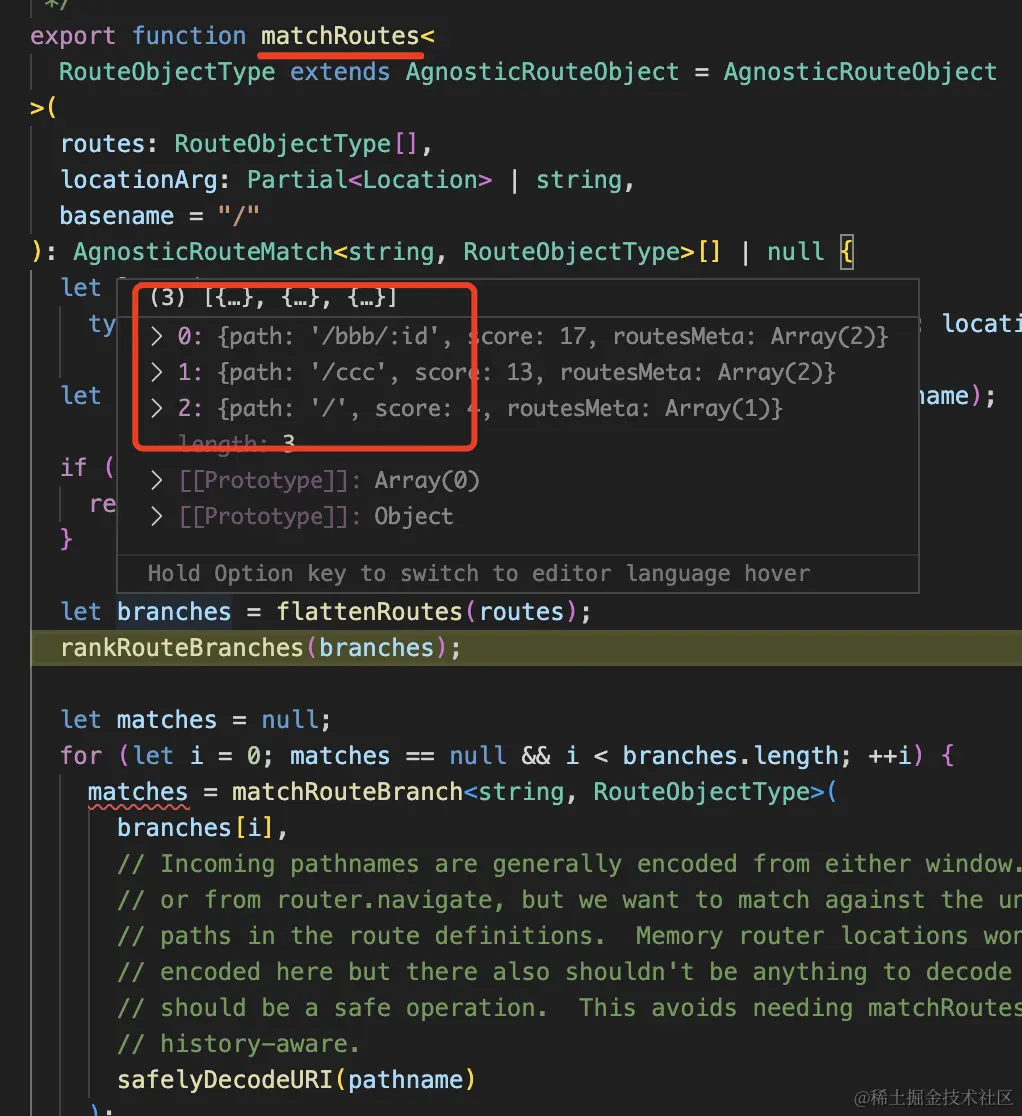Viewport: 1022px width, 1116px height.
Task: Click the matchRoutes function name
Action: (x=339, y=36)
